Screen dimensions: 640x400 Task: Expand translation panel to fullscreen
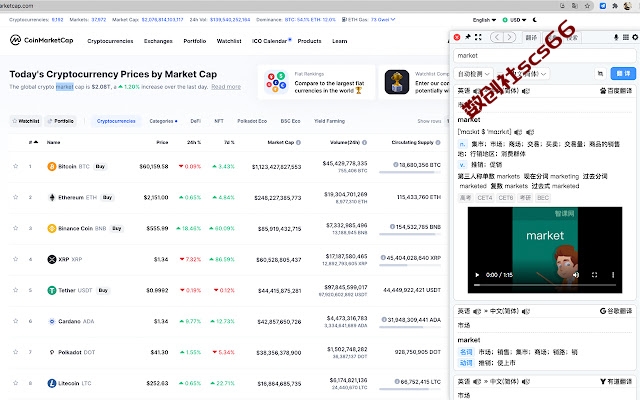click(478, 37)
